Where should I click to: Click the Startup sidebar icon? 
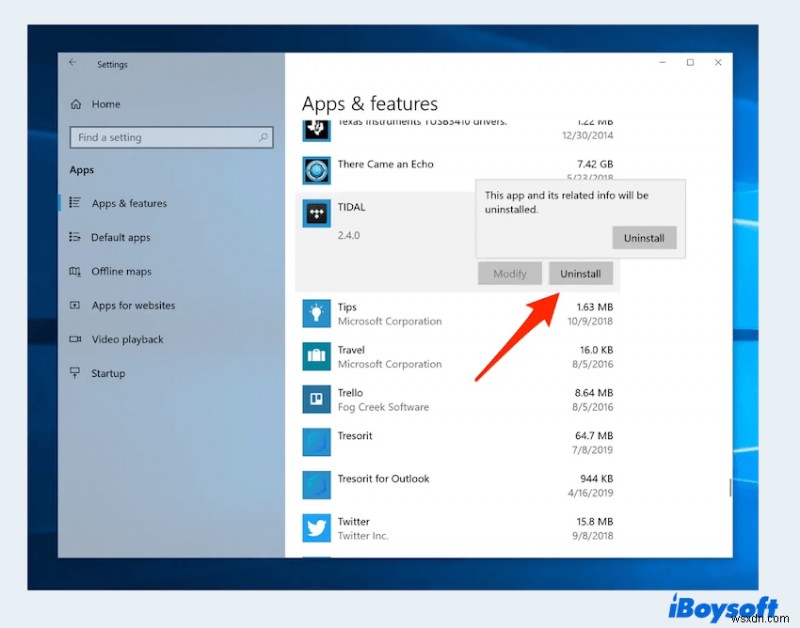click(75, 373)
